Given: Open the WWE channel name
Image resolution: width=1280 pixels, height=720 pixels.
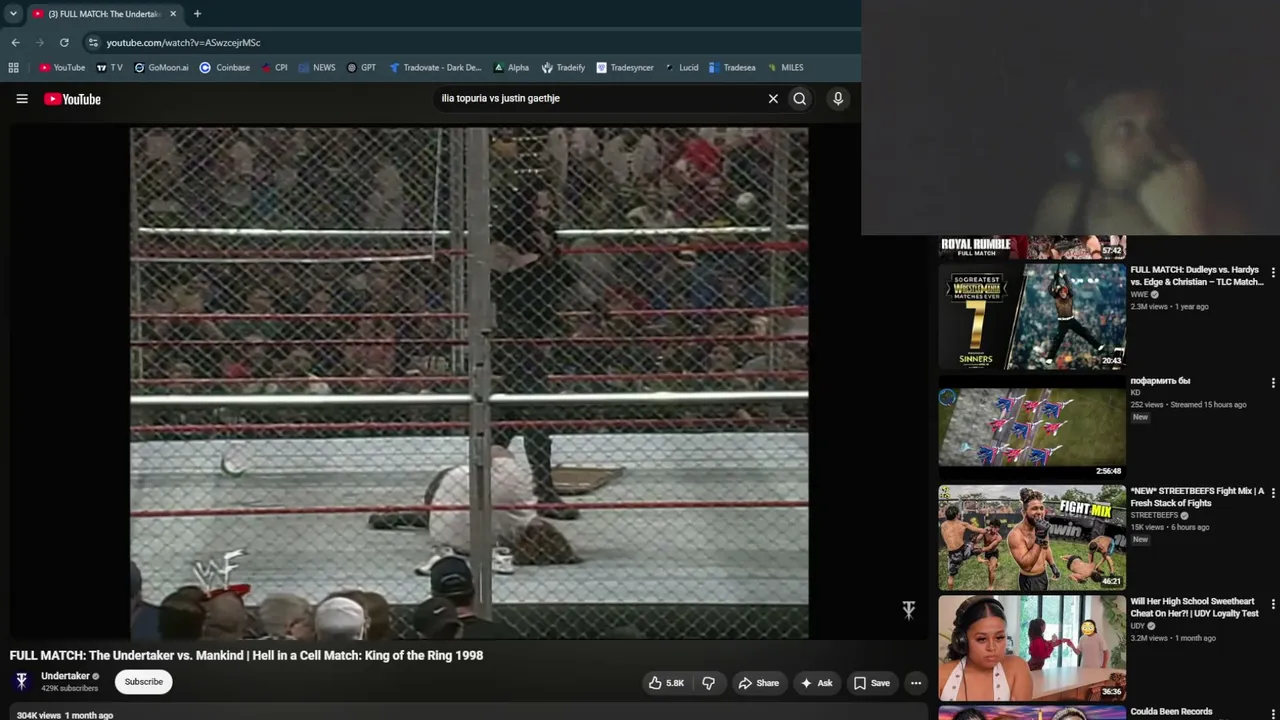Looking at the screenshot, I should point(1139,295).
